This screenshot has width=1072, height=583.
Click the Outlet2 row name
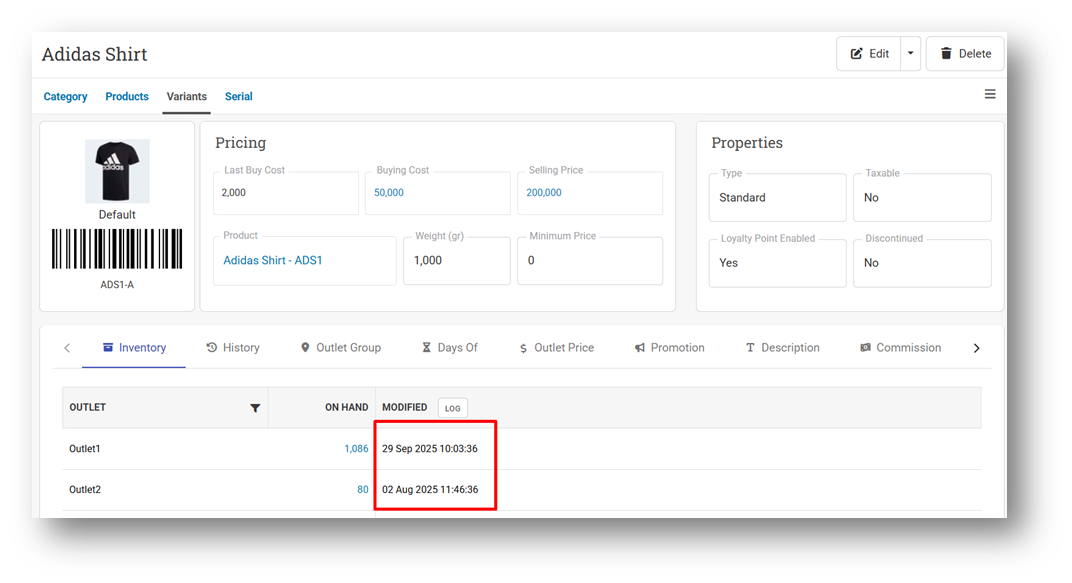85,489
